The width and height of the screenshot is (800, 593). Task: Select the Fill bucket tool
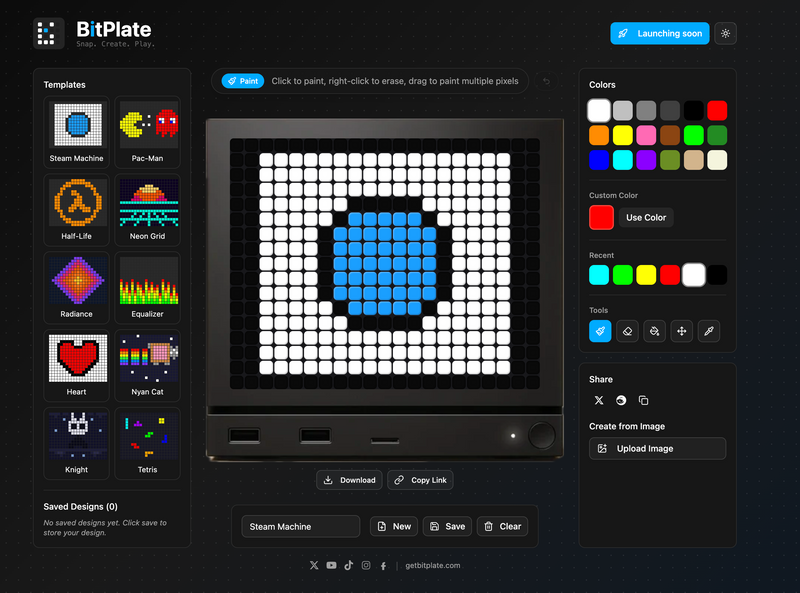point(654,331)
